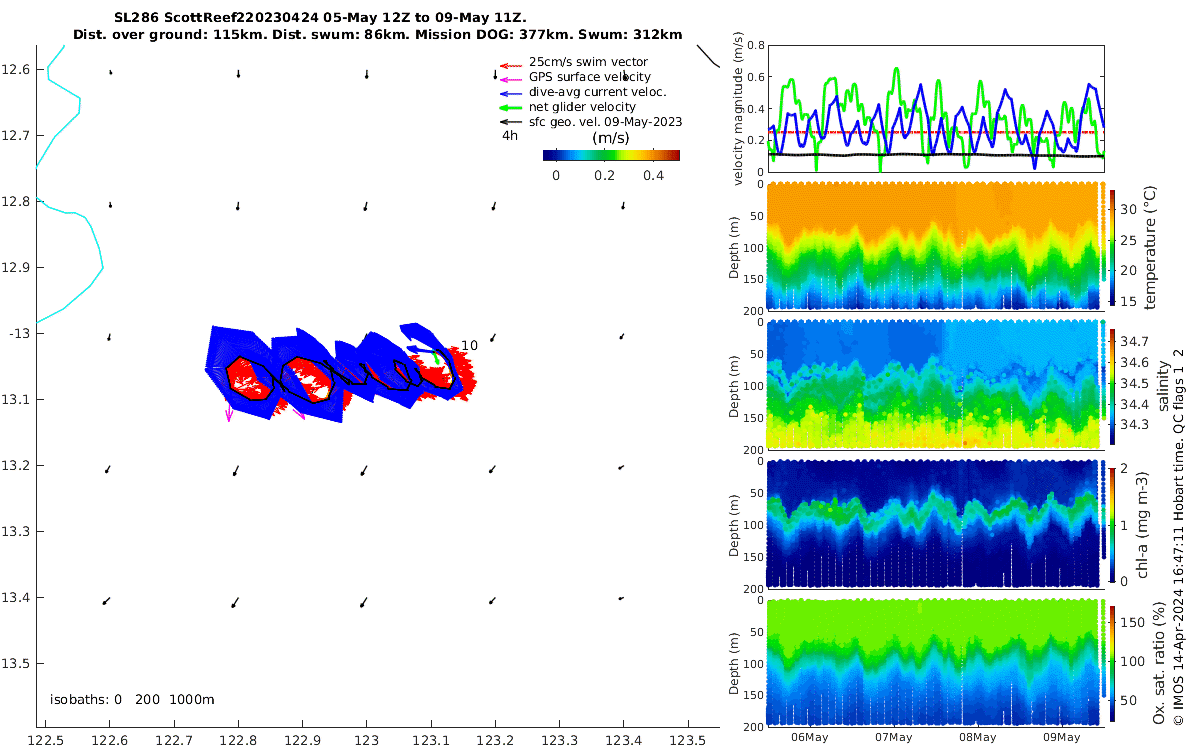
Task: Click the '-13' latitude tick label
Action: (19, 333)
